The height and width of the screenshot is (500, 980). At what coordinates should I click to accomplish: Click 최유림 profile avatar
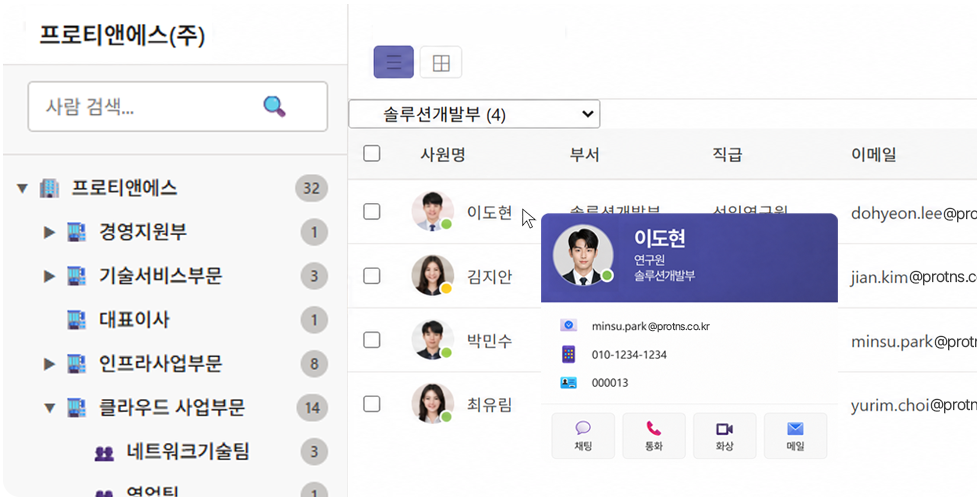tap(432, 403)
